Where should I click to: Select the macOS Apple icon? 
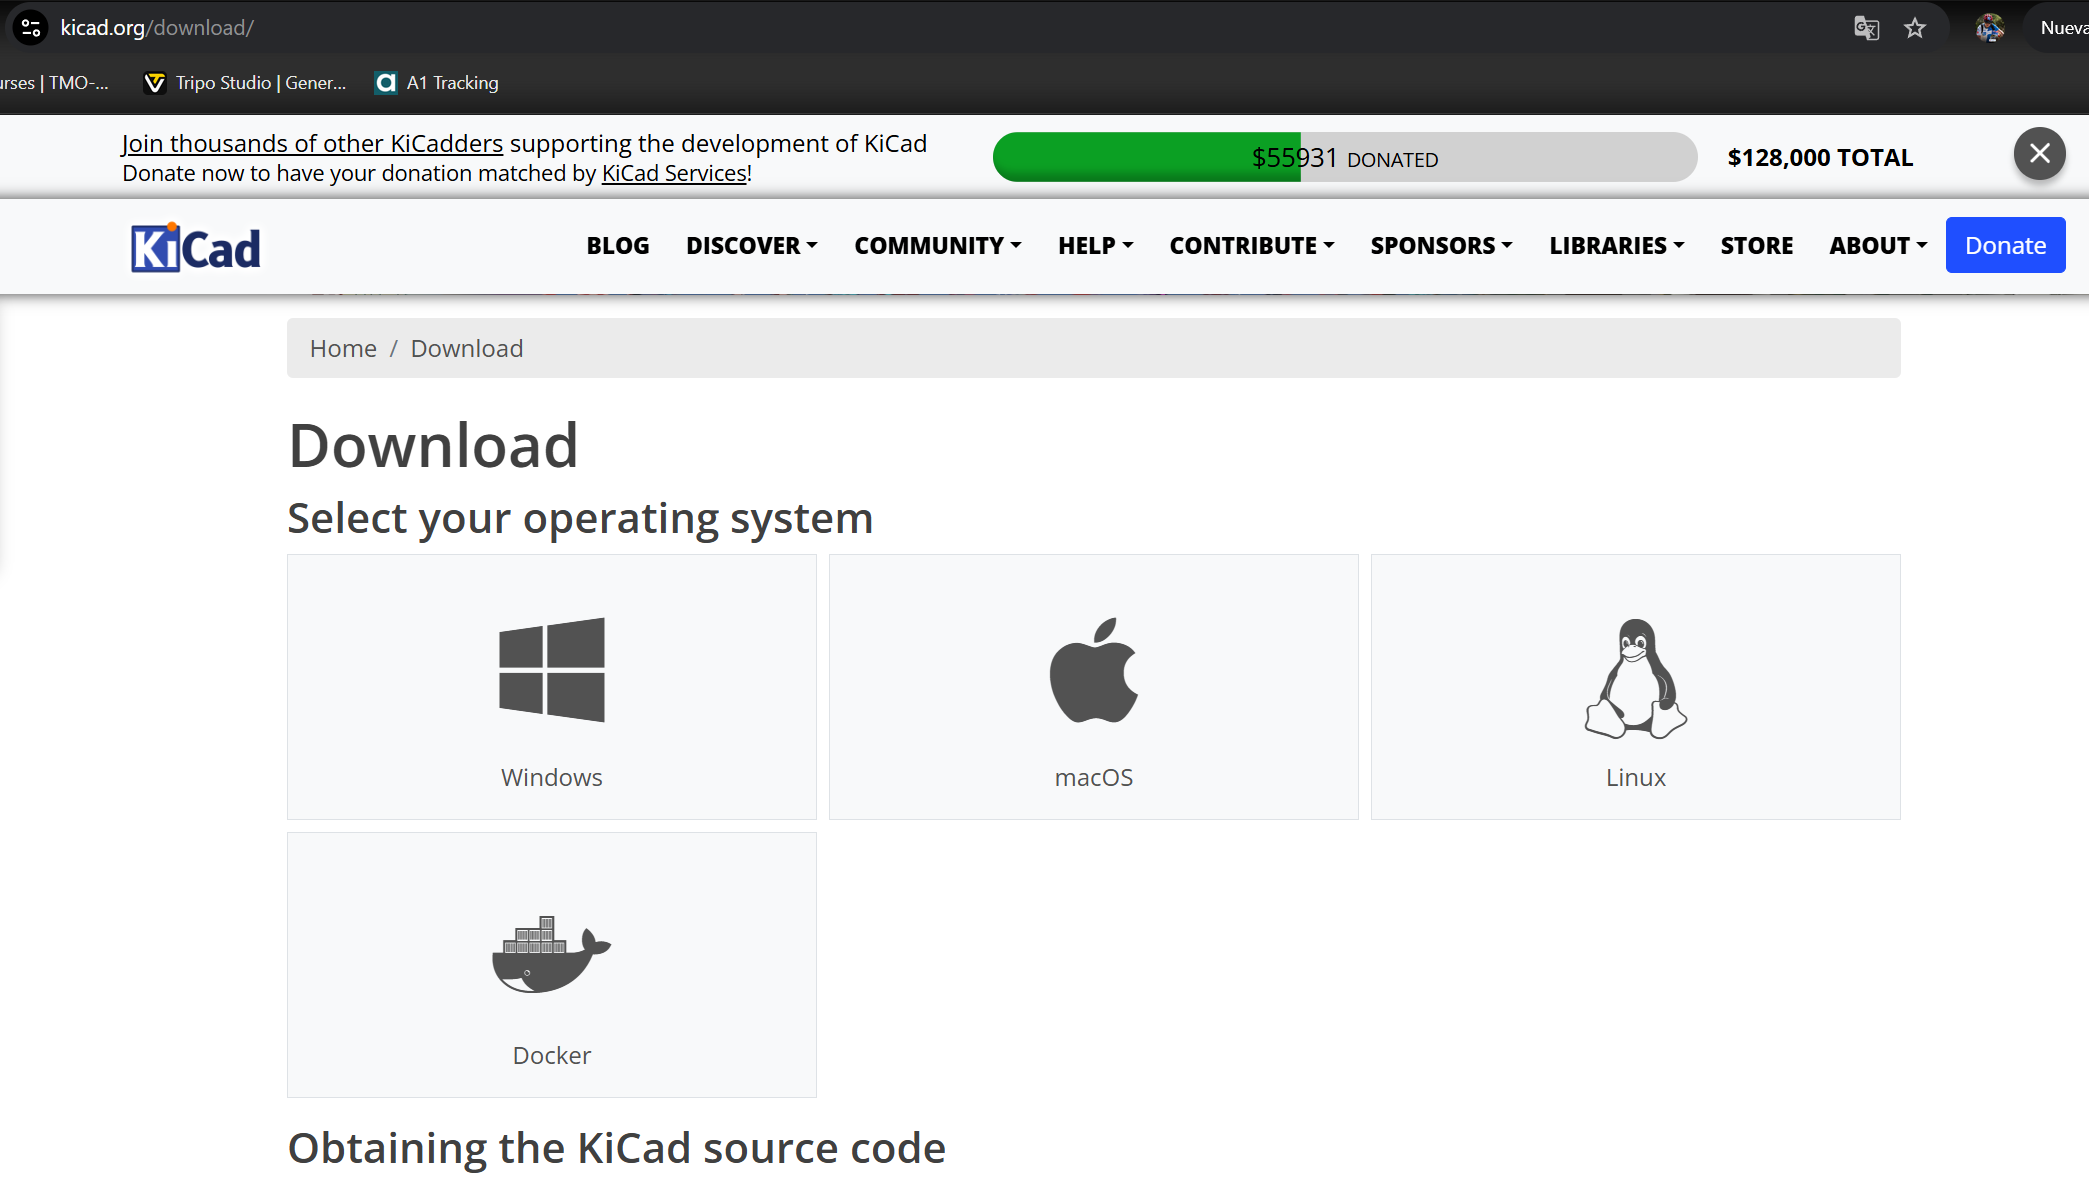(x=1094, y=670)
